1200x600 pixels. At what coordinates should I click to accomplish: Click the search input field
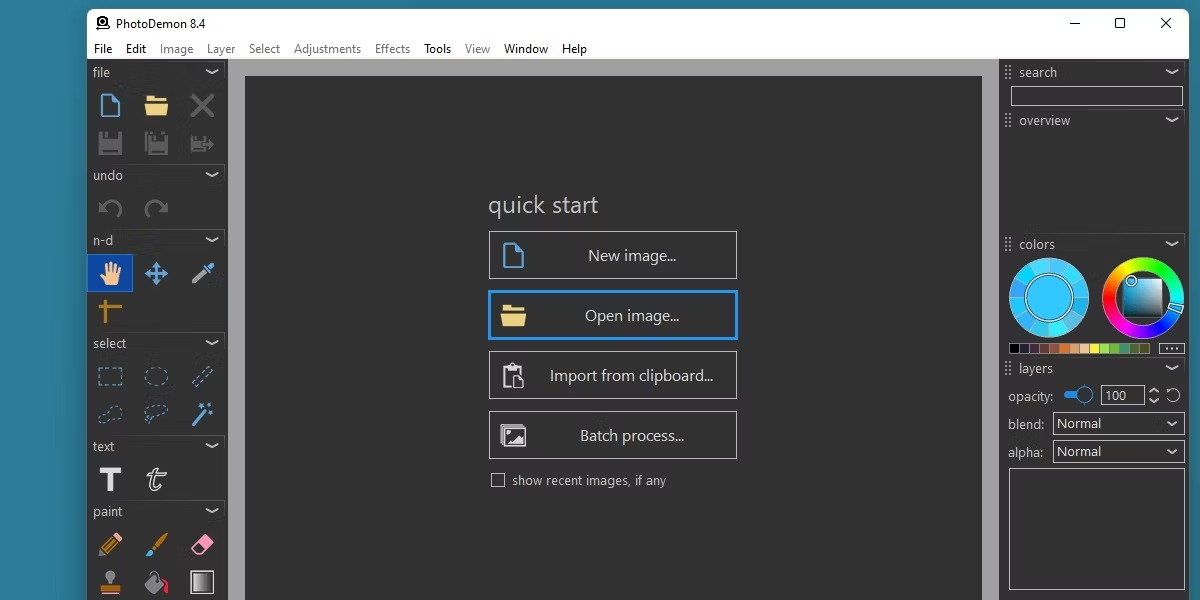click(x=1097, y=96)
